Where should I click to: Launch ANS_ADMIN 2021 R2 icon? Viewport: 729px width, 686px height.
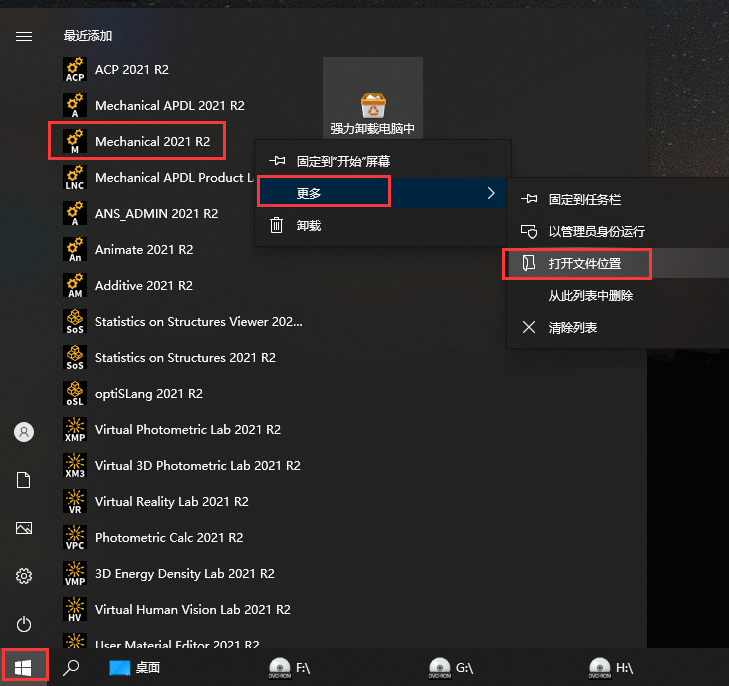point(75,213)
